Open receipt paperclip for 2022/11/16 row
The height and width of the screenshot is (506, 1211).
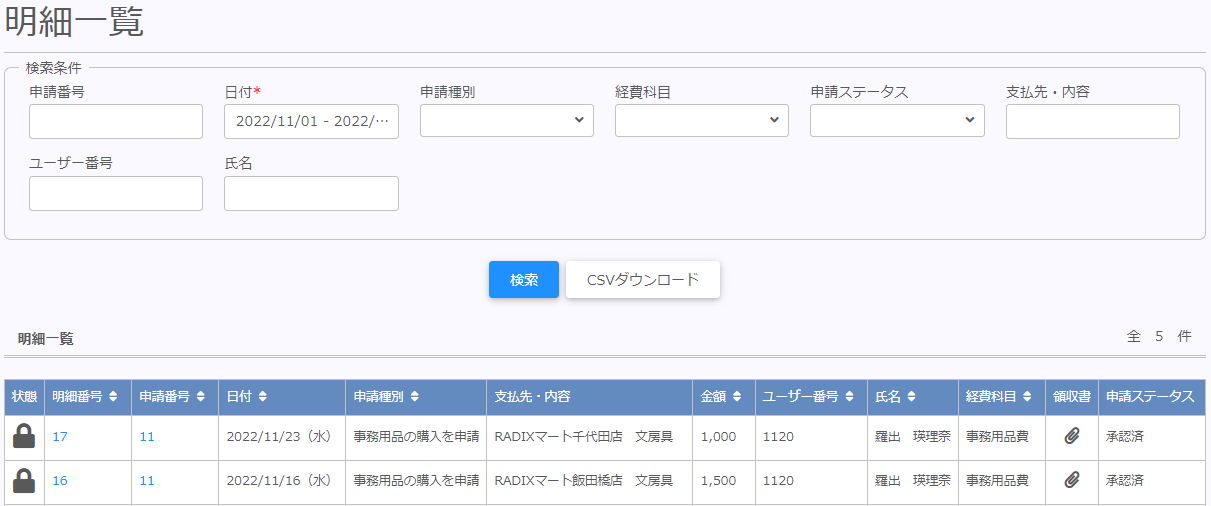(x=1071, y=481)
